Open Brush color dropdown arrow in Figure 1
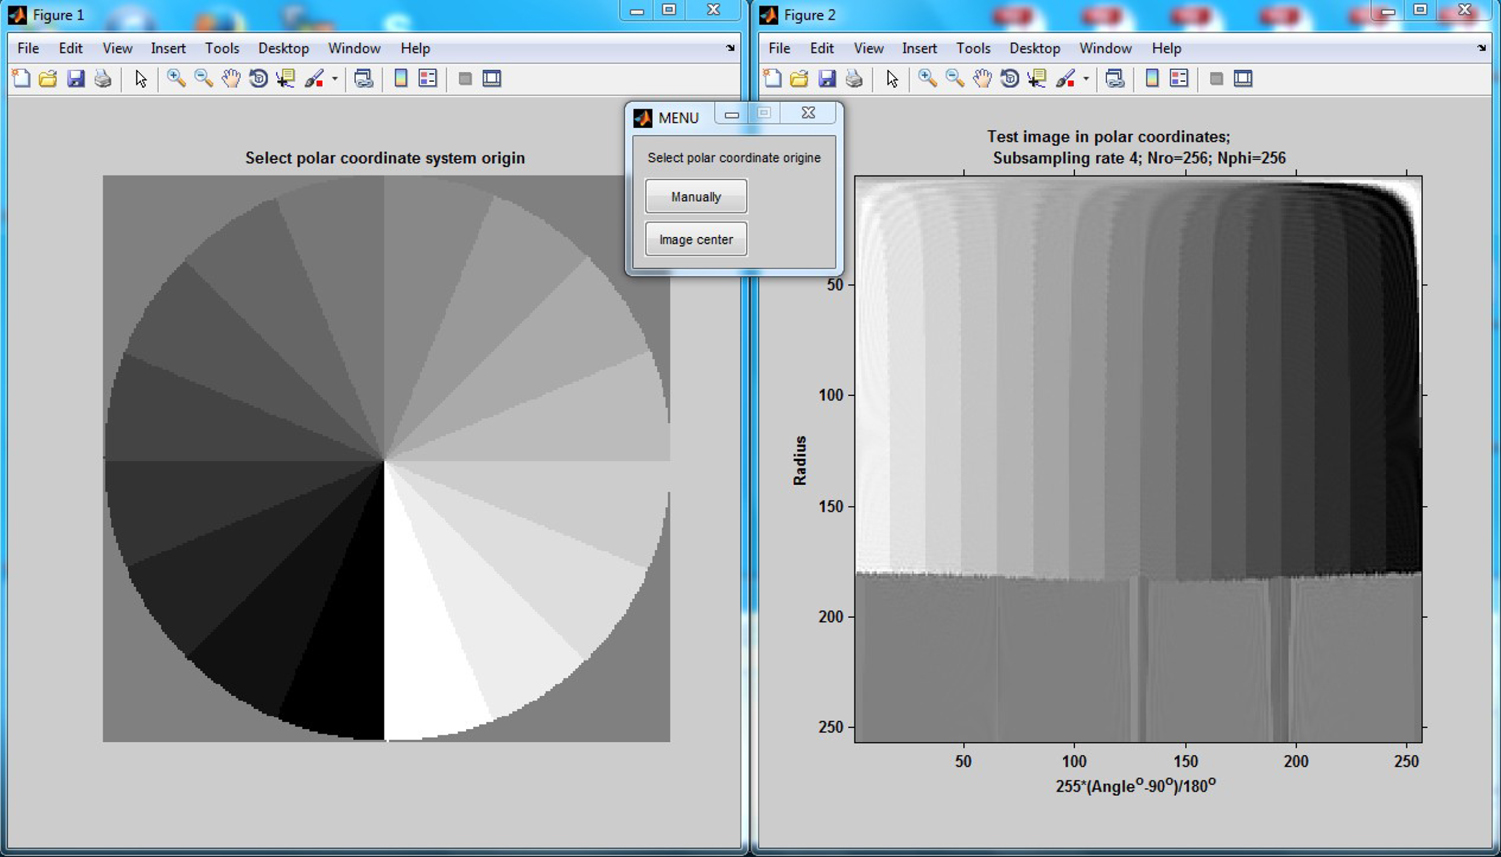The image size is (1501, 857). [x=335, y=79]
